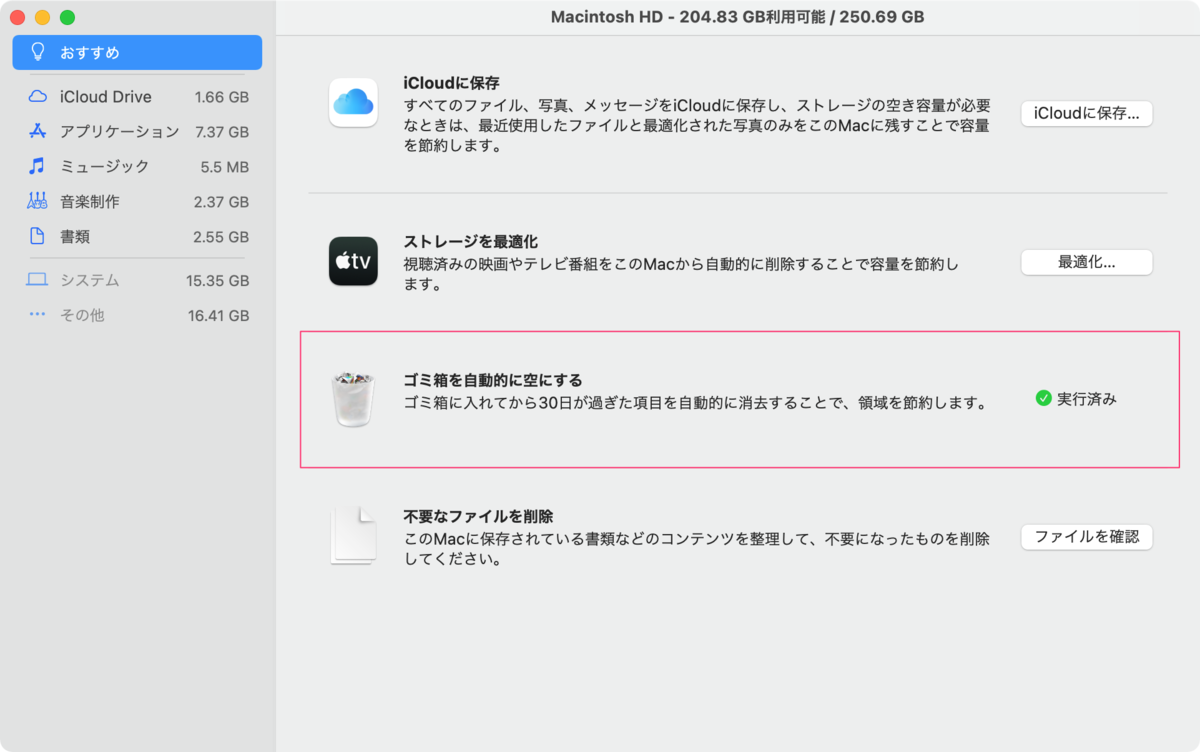Viewport: 1200px width, 752px height.
Task: Click the 実行済み status label
Action: tap(1086, 398)
